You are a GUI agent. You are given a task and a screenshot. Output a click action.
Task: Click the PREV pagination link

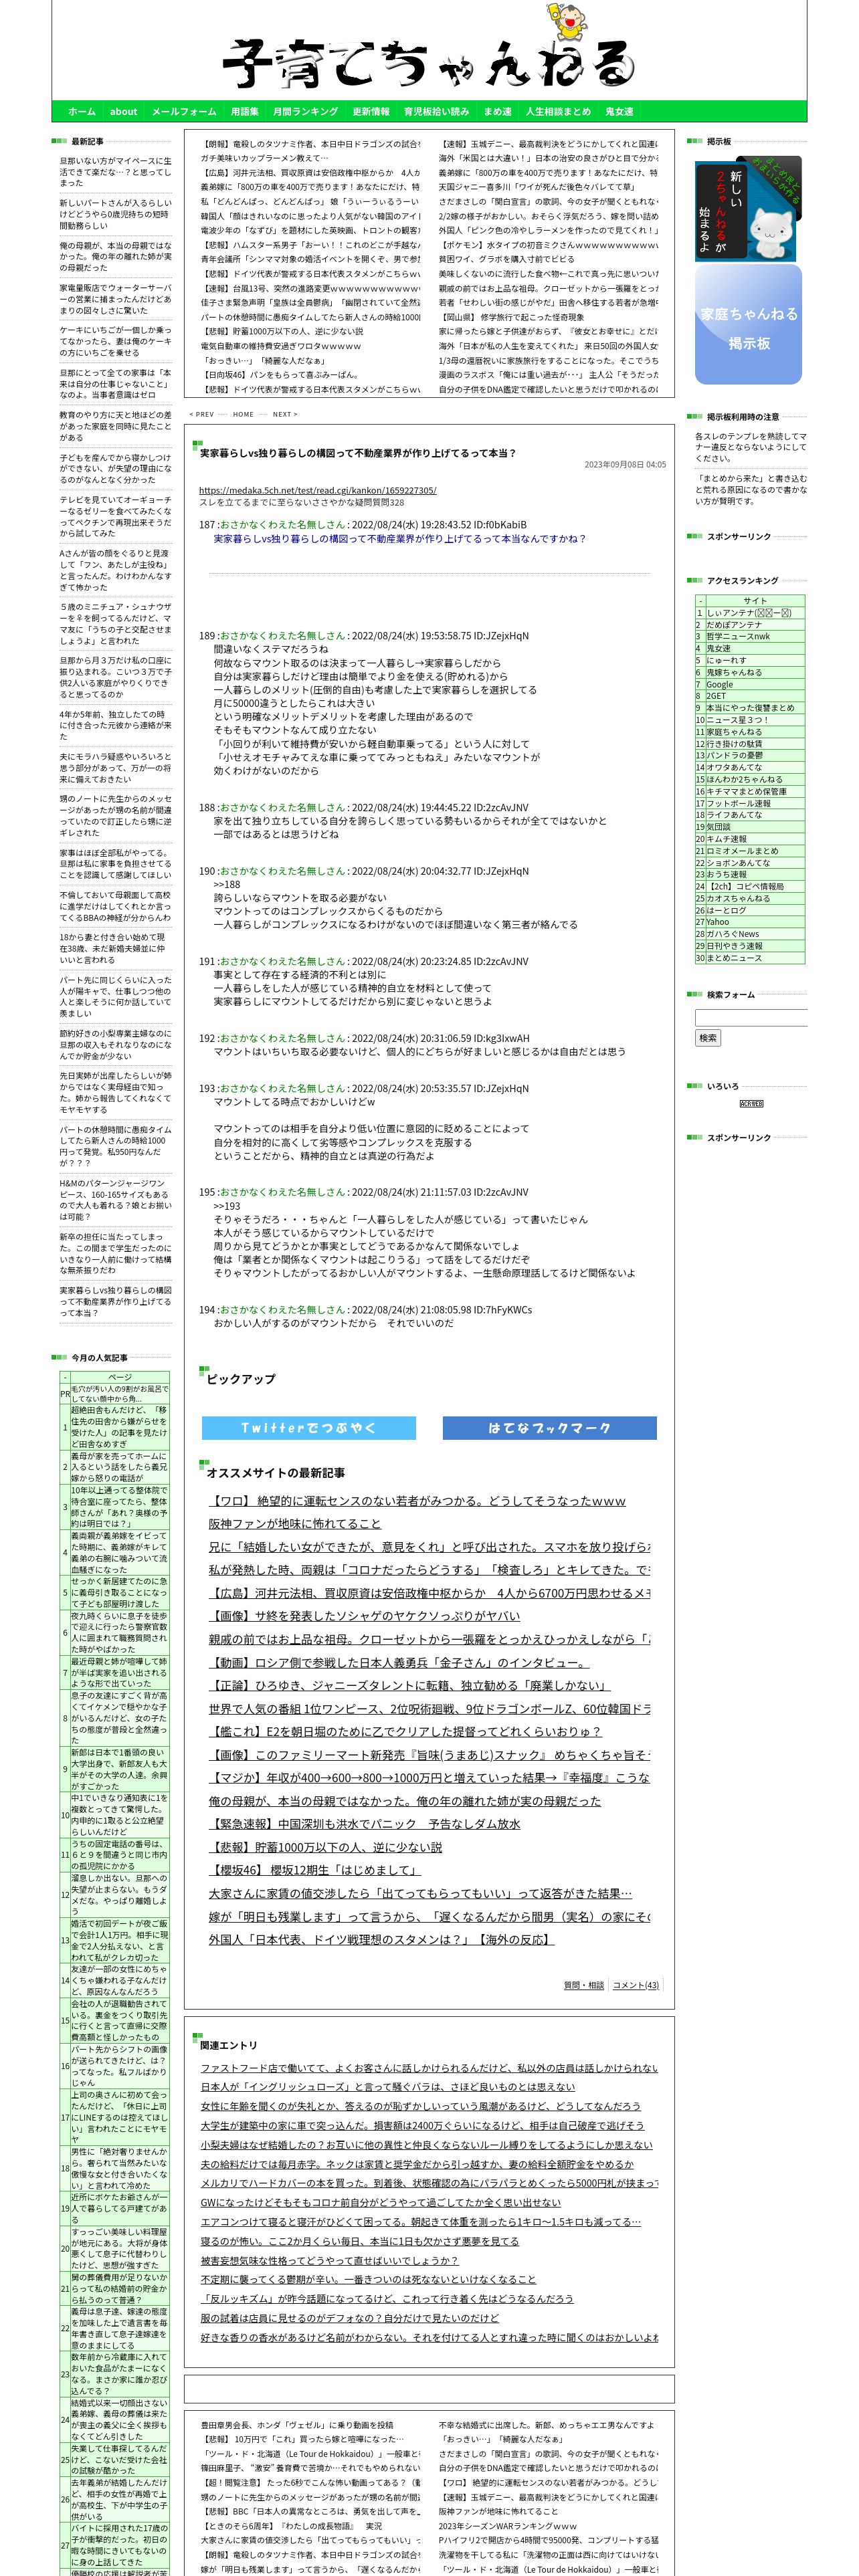202,414
